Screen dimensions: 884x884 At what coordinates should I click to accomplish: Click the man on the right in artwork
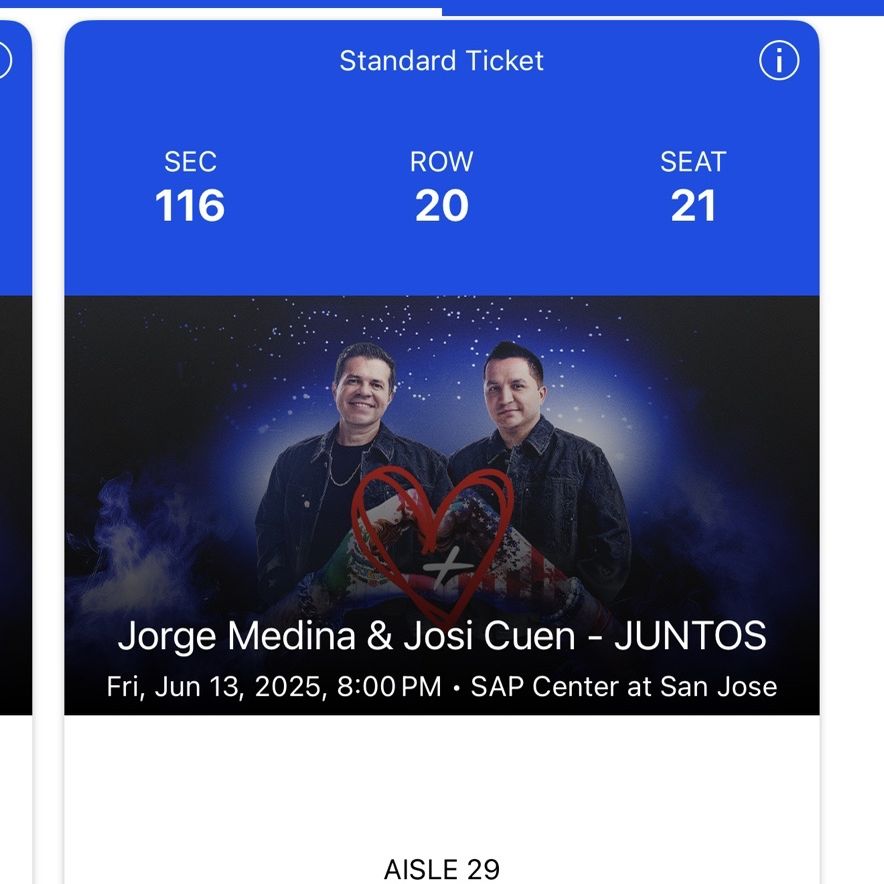point(541,474)
